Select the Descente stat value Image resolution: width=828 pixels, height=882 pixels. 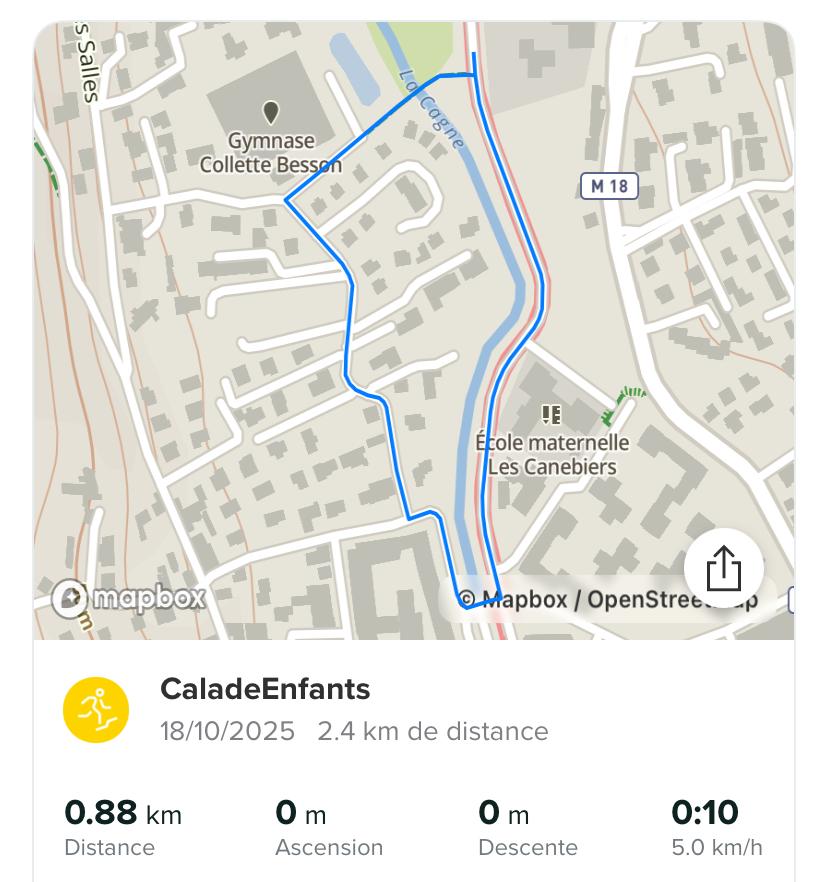click(x=504, y=814)
